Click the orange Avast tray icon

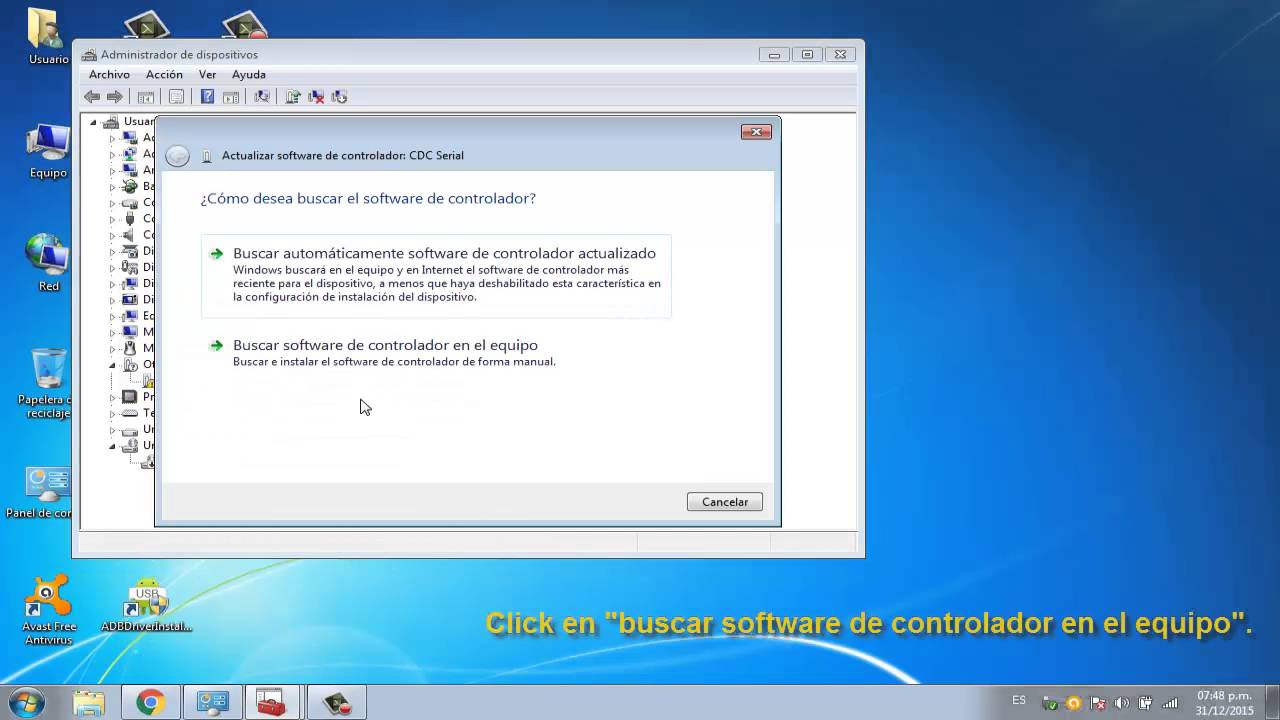[1074, 703]
